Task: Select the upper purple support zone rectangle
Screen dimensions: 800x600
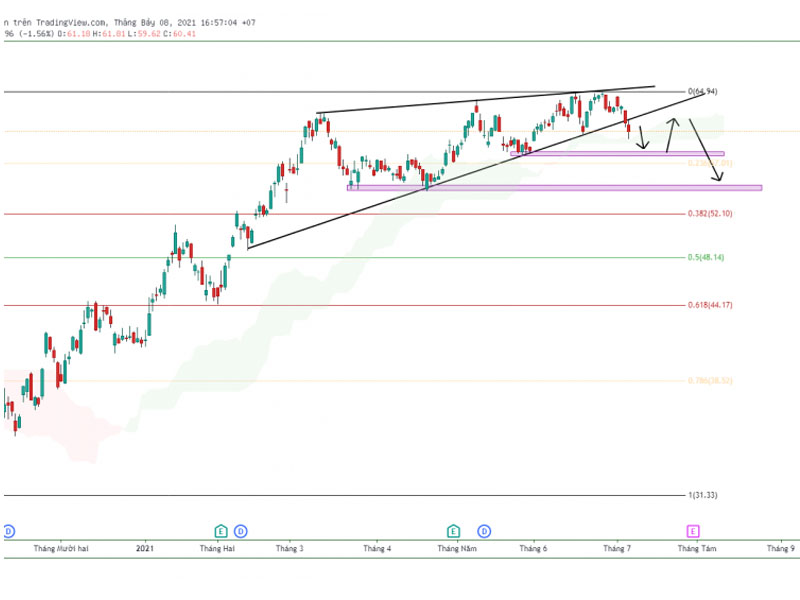Action: coord(617,154)
